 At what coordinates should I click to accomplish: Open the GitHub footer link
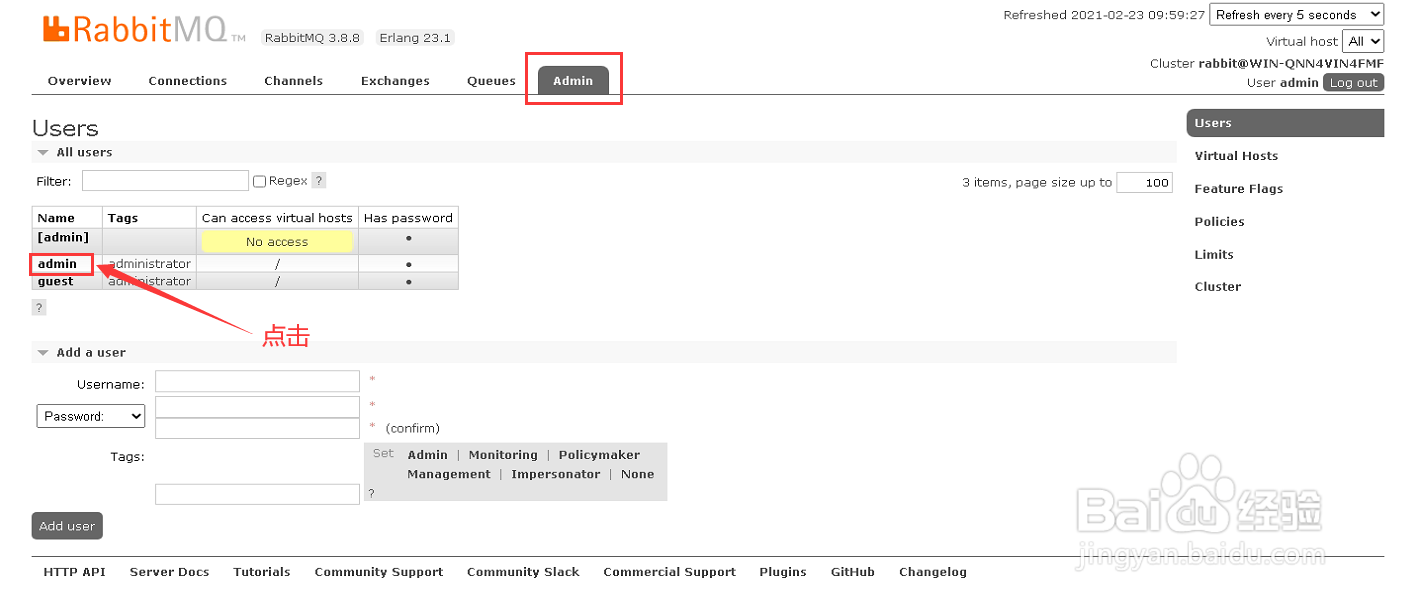point(853,572)
